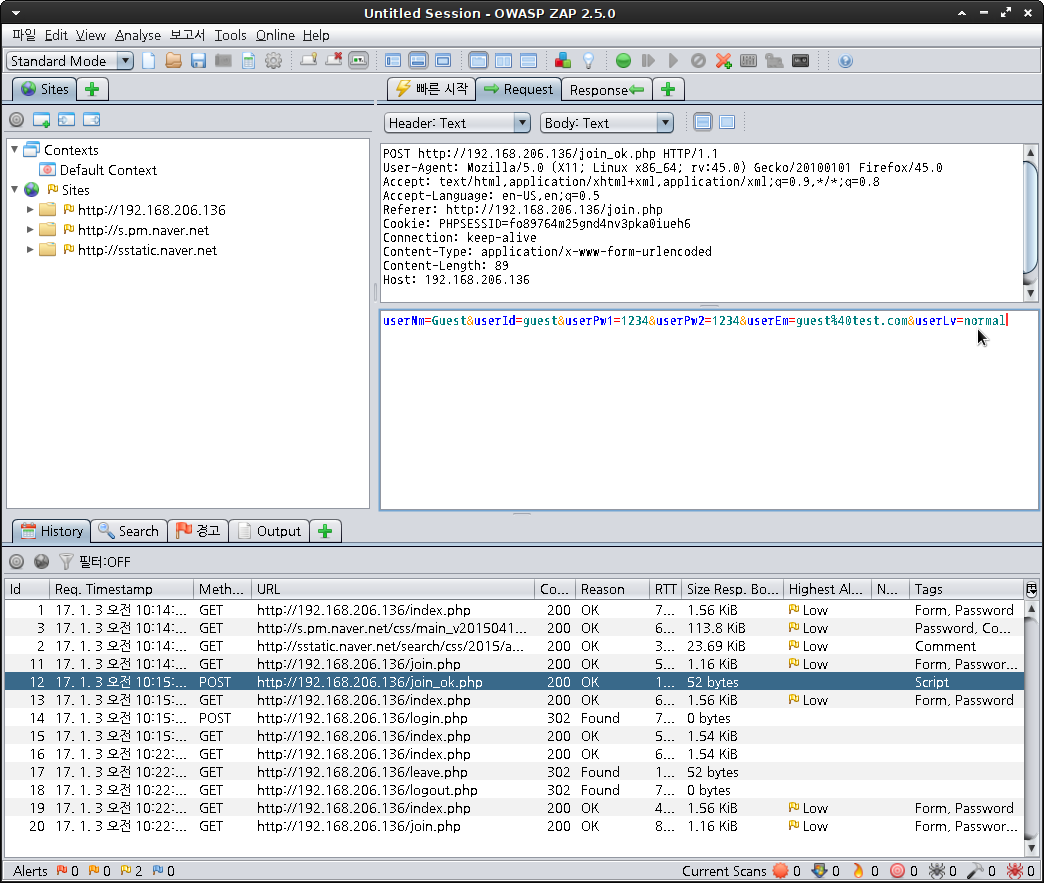Viewport: 1044px width, 883px height.
Task: Open a saved session via folder icon
Action: coord(173,61)
